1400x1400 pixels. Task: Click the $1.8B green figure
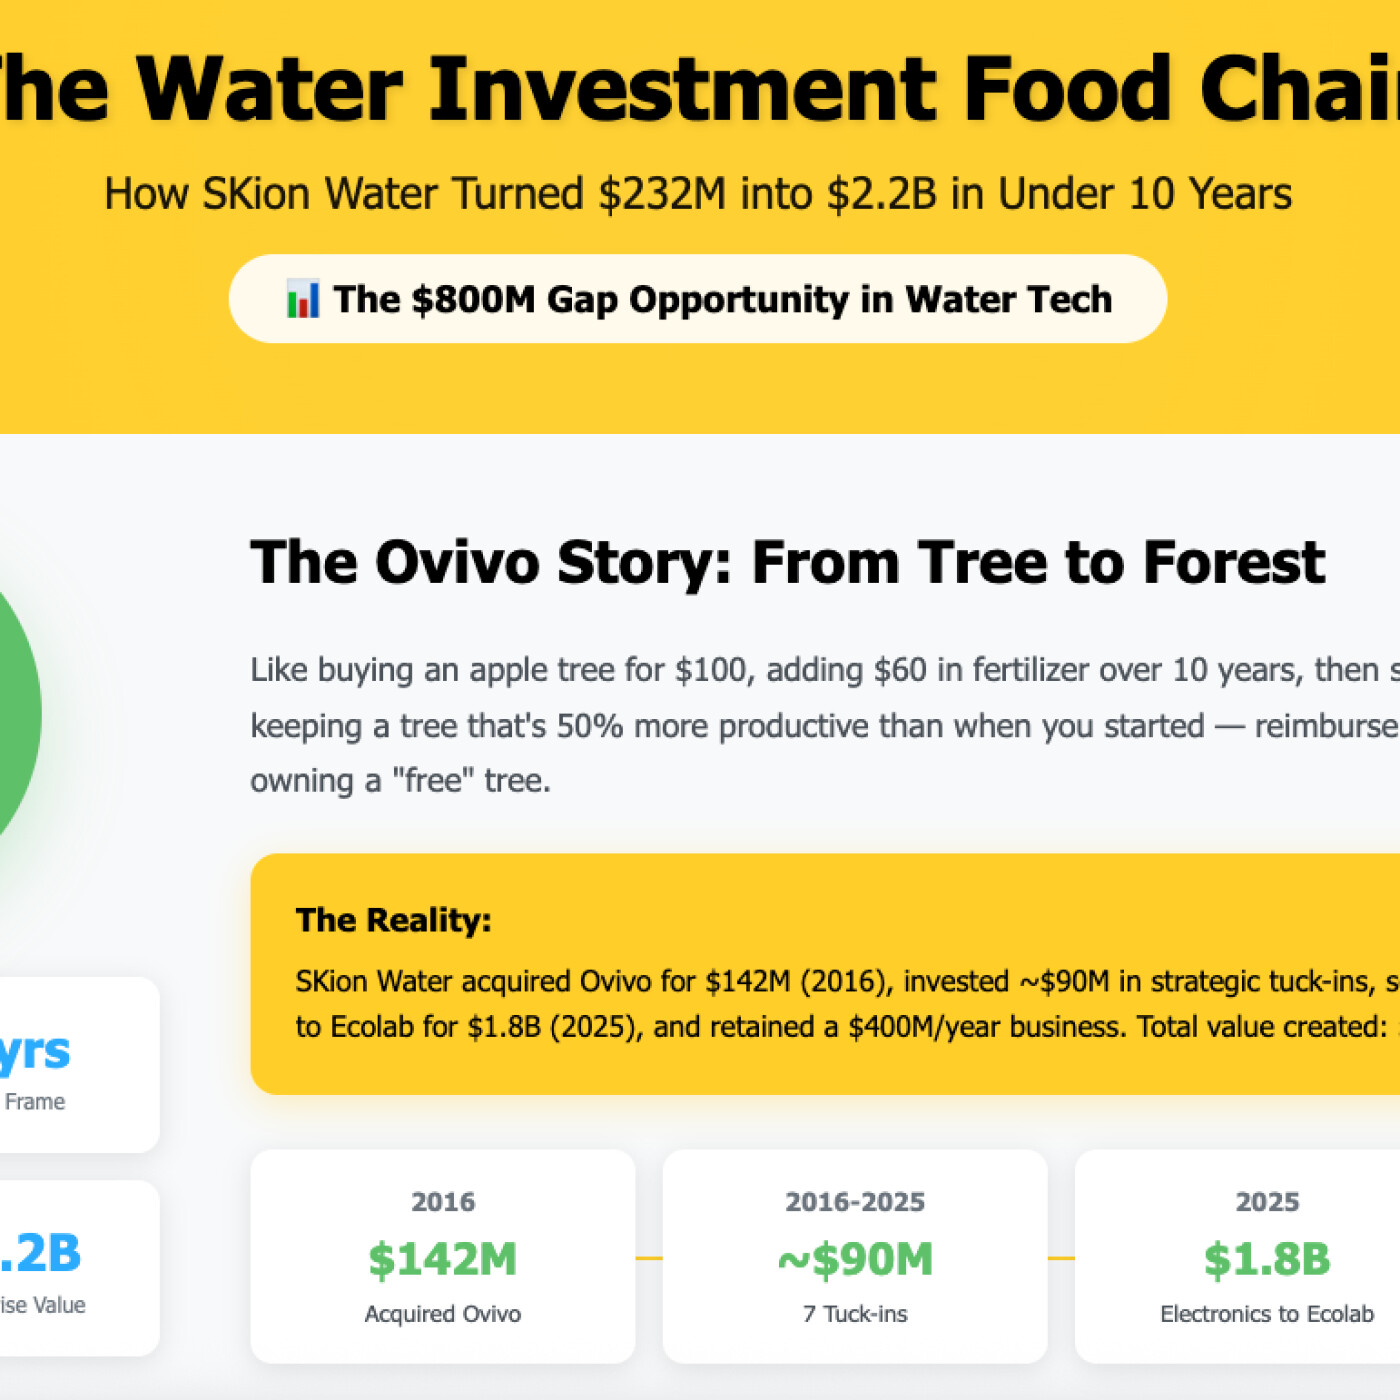click(1267, 1259)
